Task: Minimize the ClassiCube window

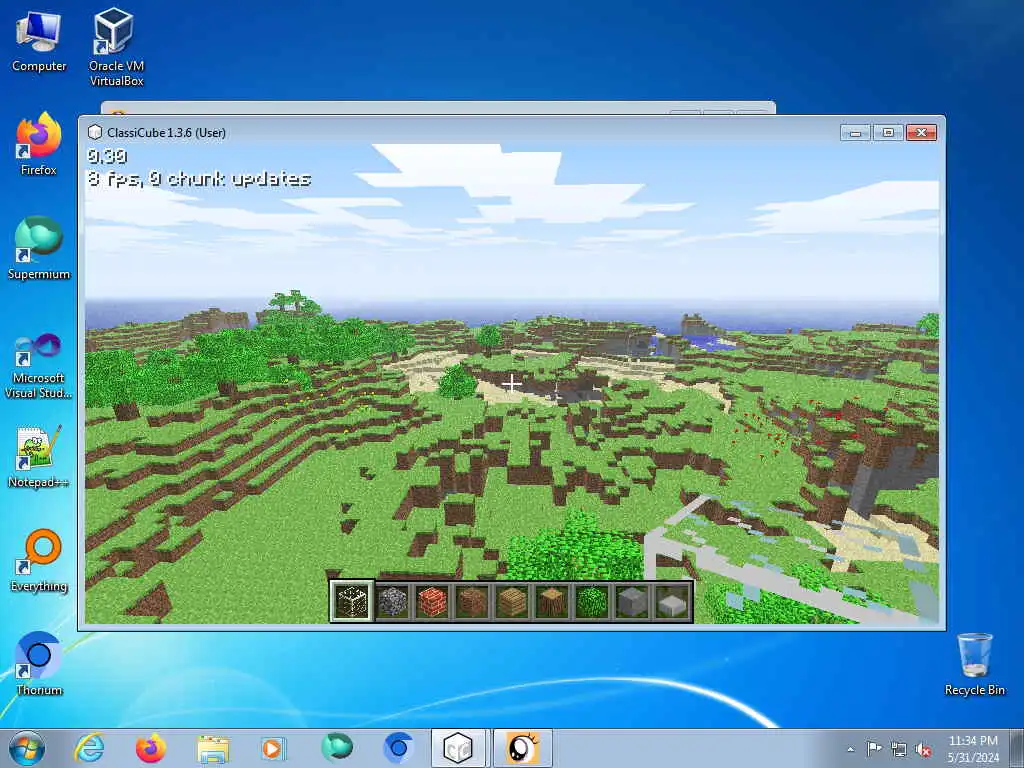Action: pyautogui.click(x=856, y=133)
